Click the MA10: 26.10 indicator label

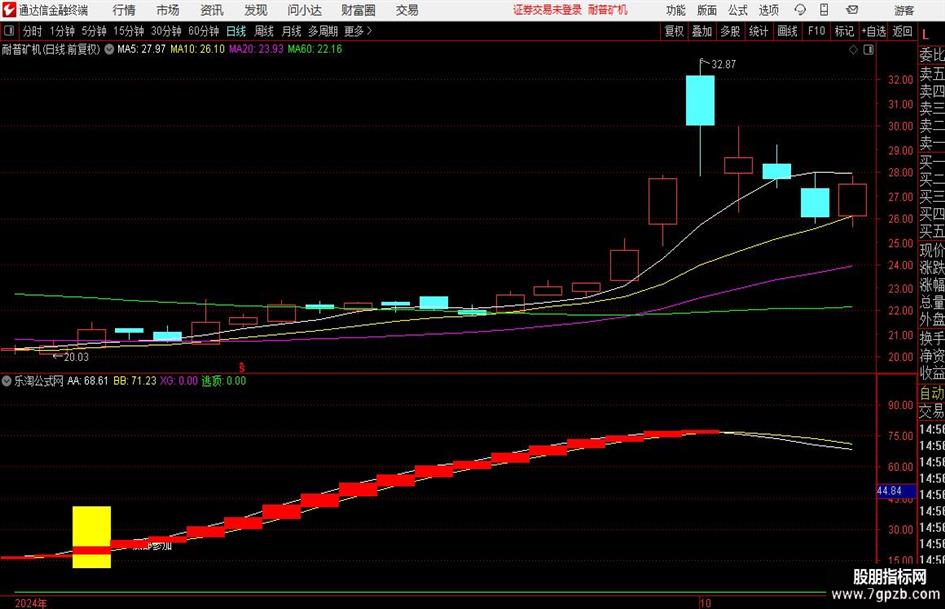click(197, 49)
